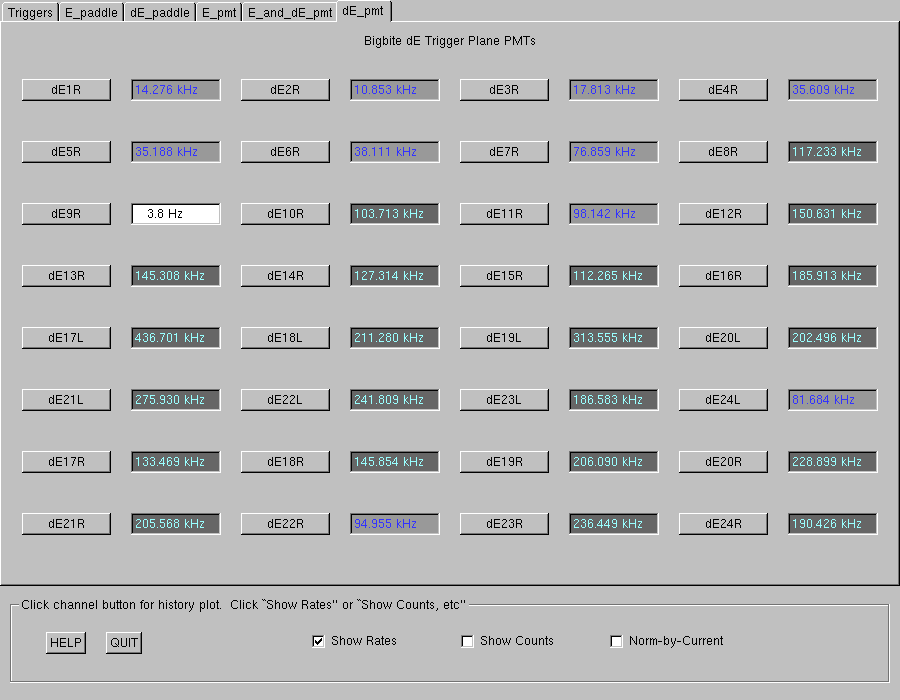Click the QUIT button
Screen dimensions: 900x700
pyautogui.click(x=124, y=643)
